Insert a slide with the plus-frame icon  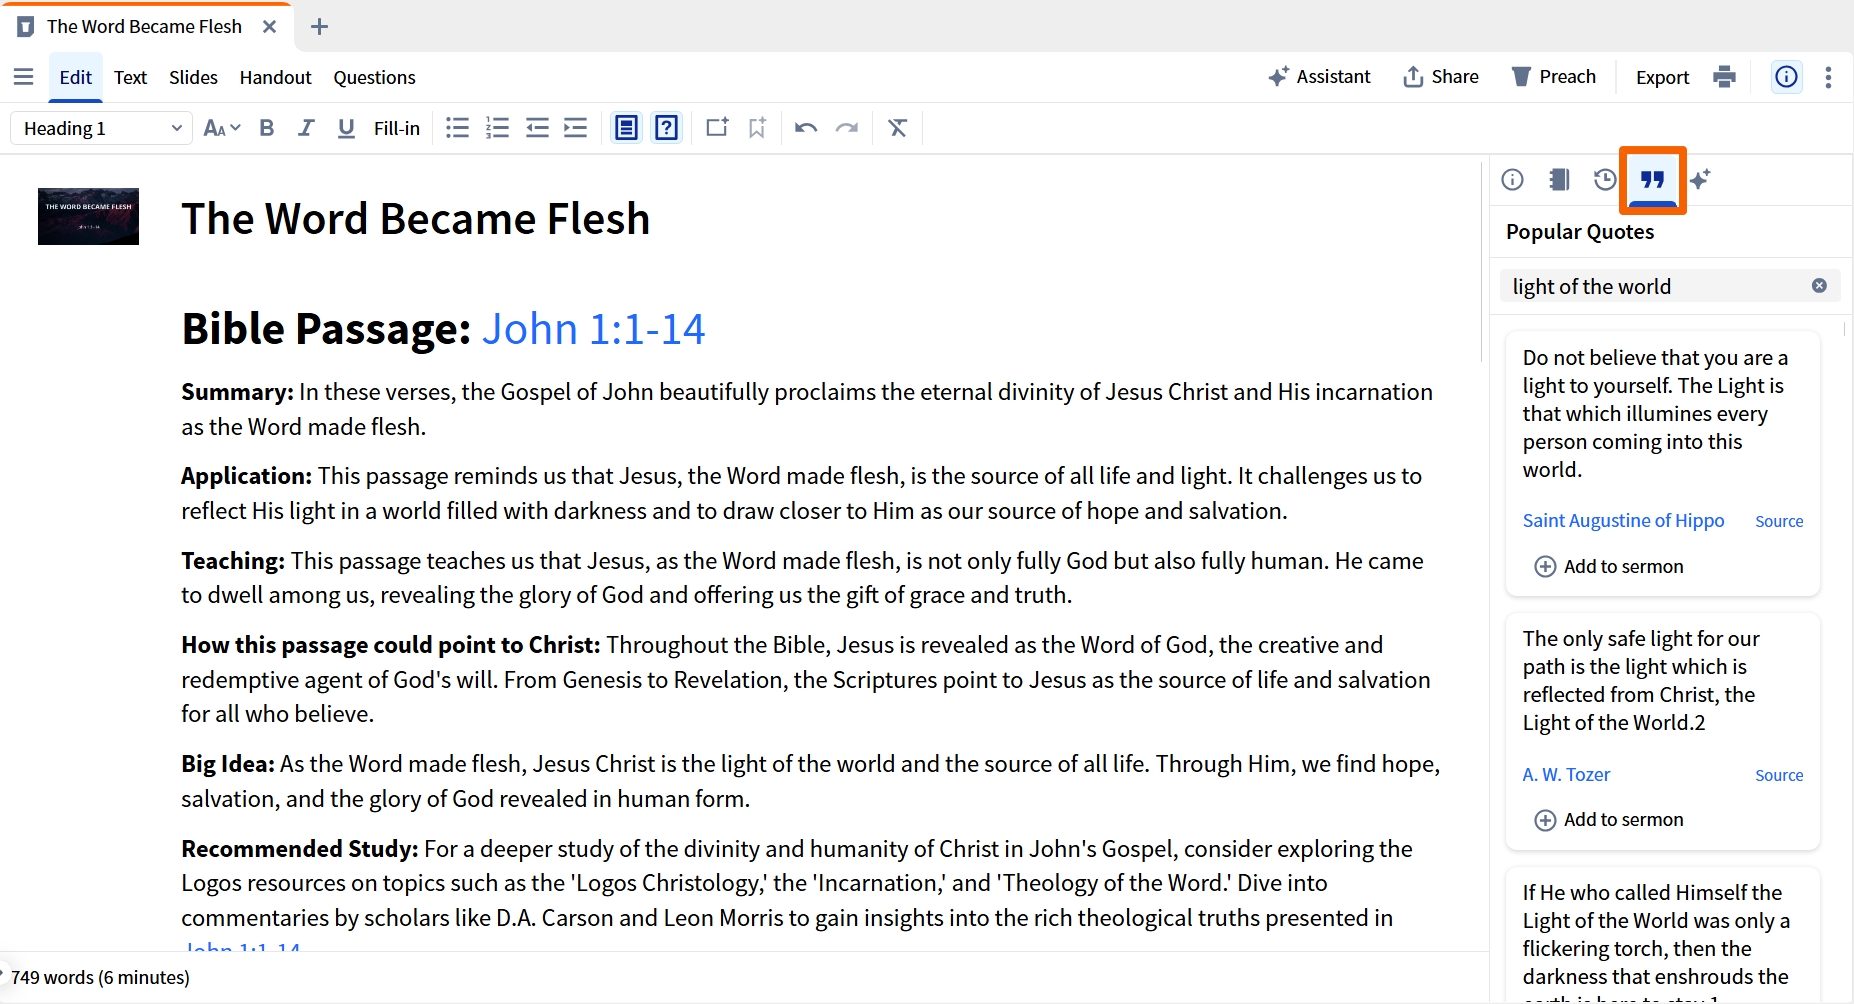click(x=717, y=127)
